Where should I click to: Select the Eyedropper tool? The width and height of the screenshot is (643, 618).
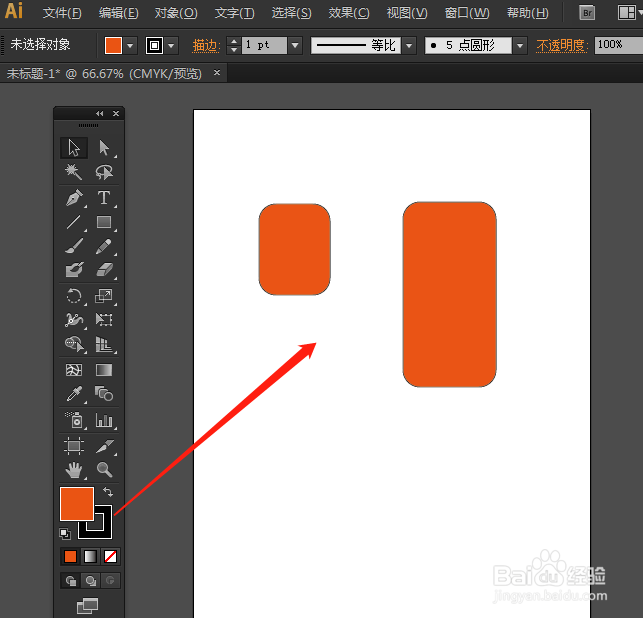tap(74, 394)
